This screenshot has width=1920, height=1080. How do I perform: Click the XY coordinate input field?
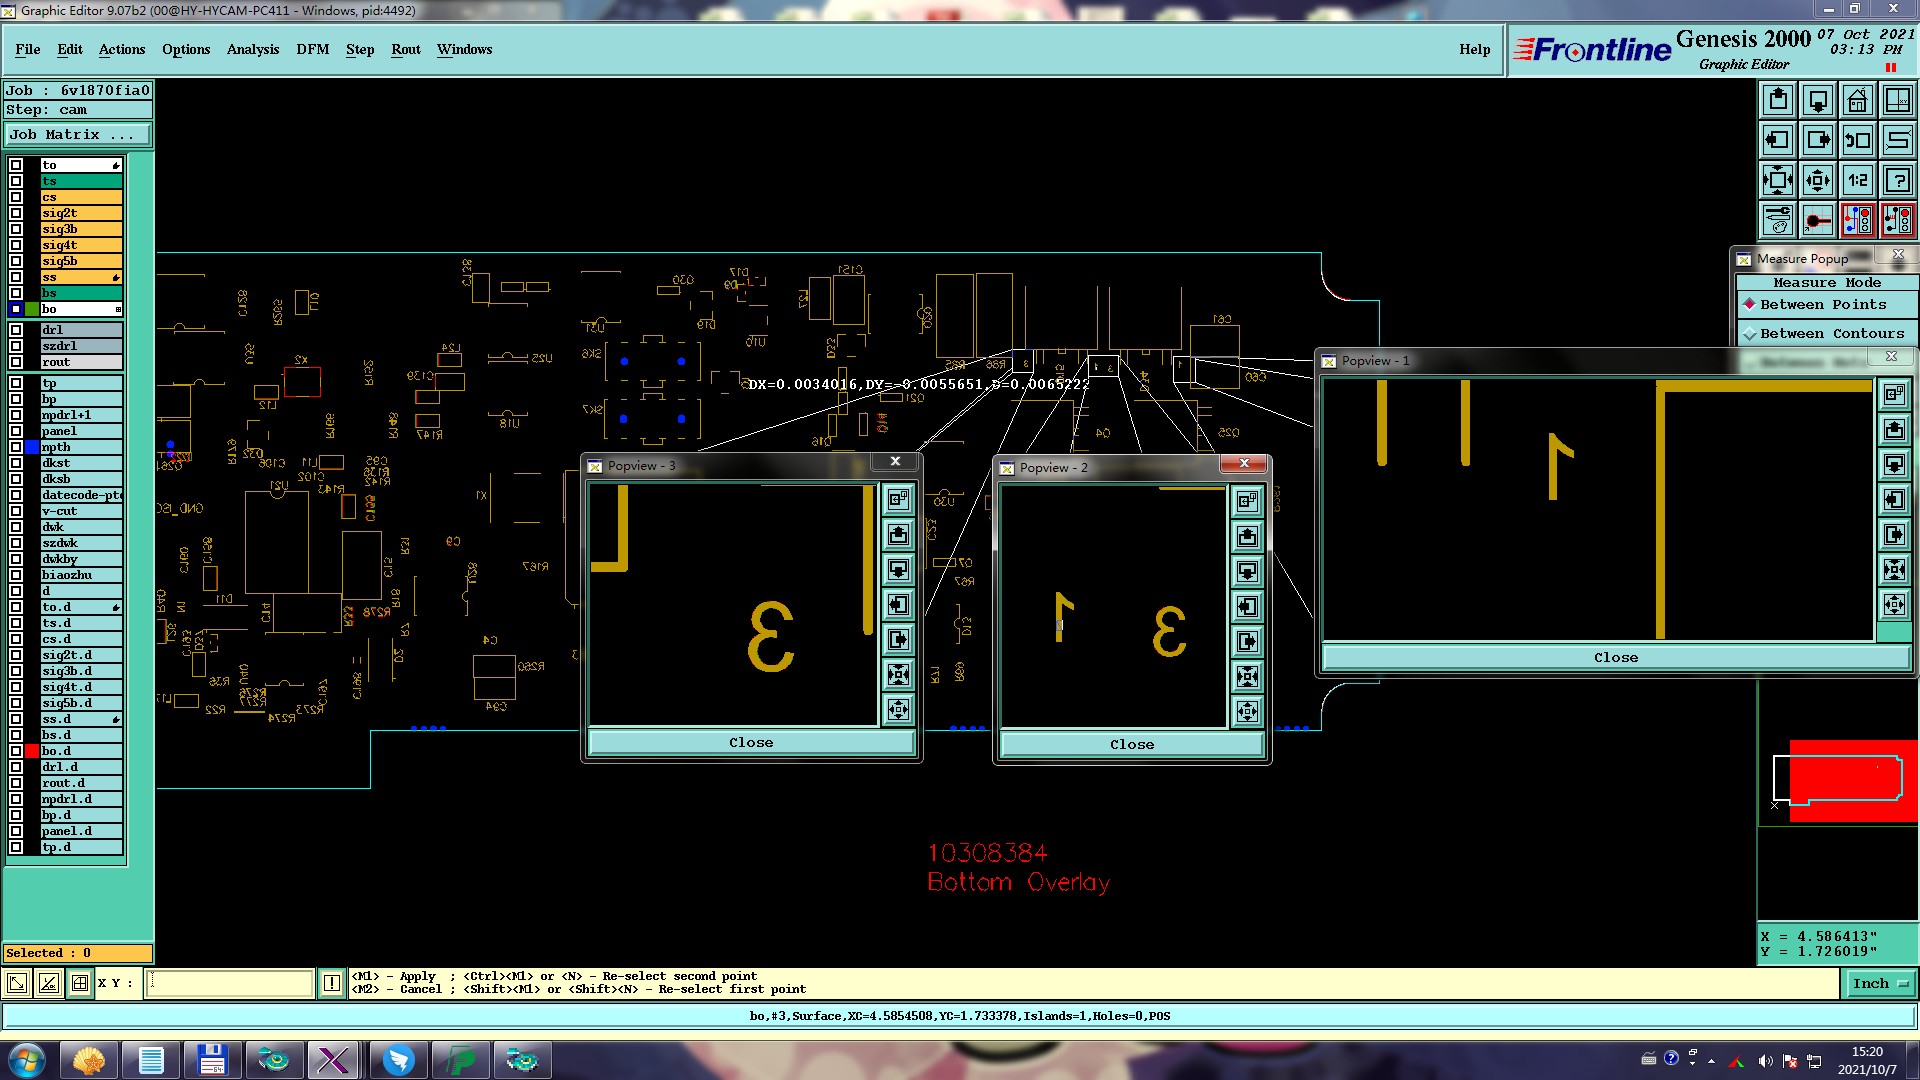pos(230,984)
